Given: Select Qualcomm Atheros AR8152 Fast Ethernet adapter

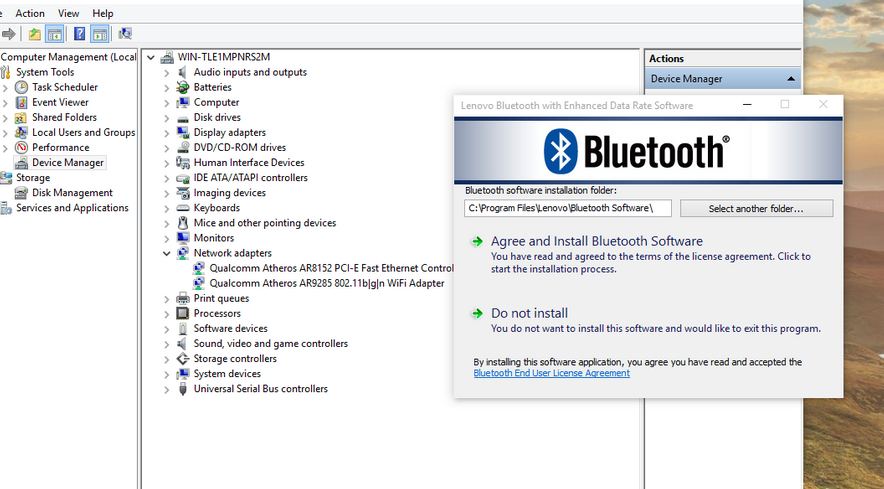Looking at the screenshot, I should tap(332, 268).
